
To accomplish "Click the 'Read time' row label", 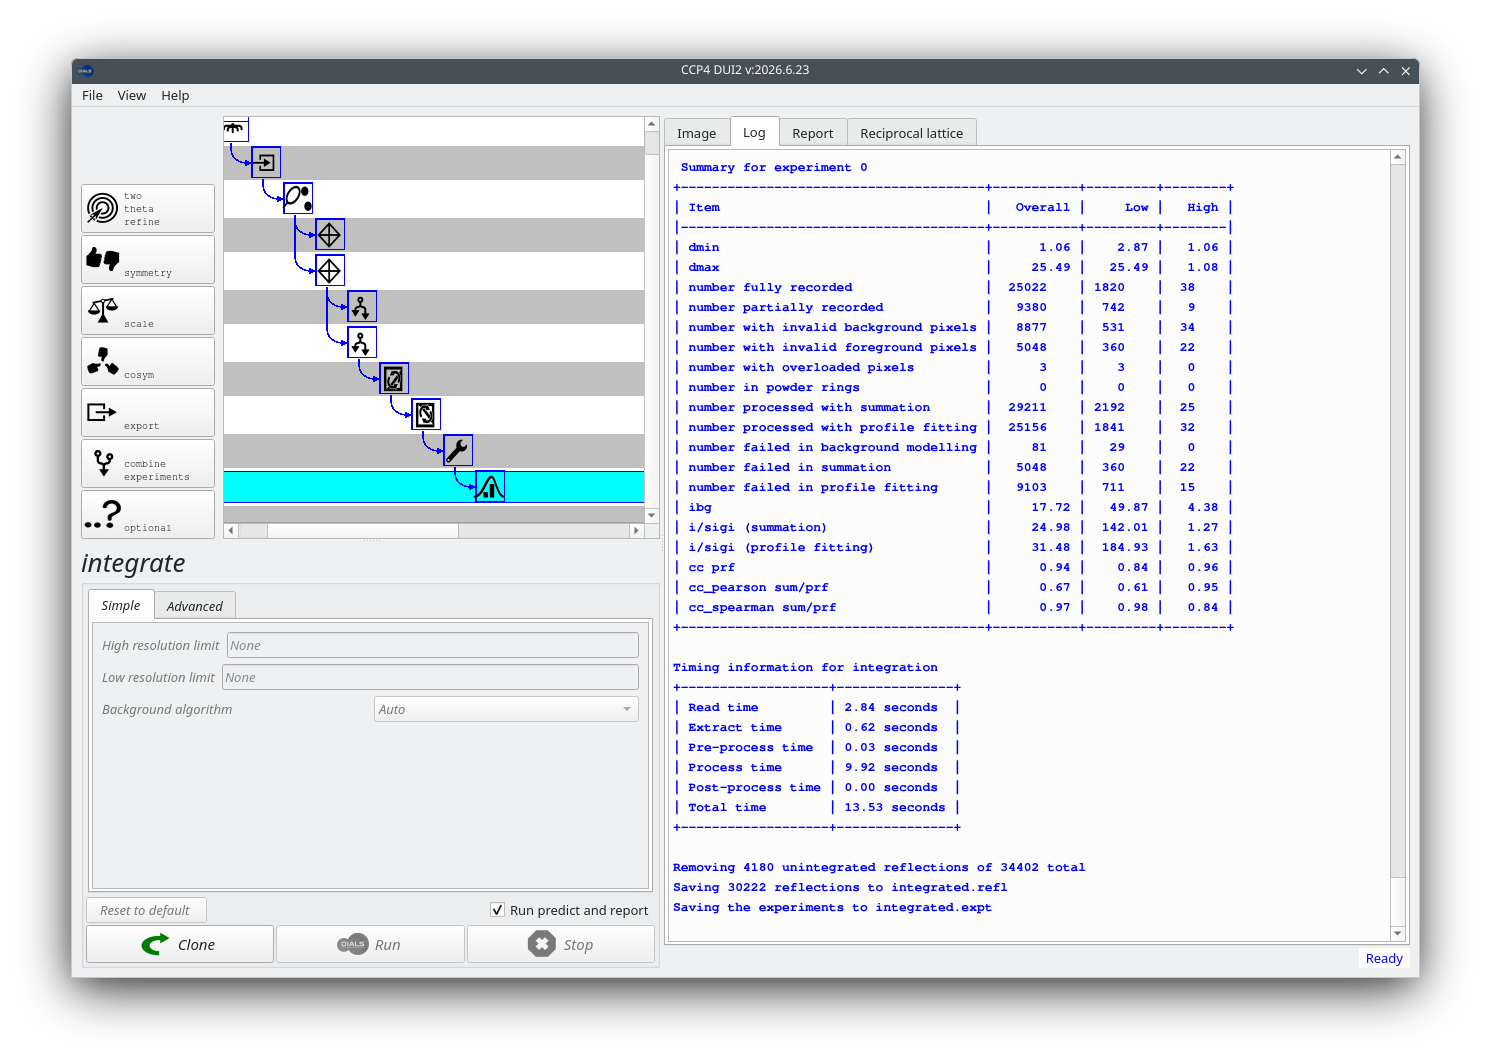I will point(723,707).
